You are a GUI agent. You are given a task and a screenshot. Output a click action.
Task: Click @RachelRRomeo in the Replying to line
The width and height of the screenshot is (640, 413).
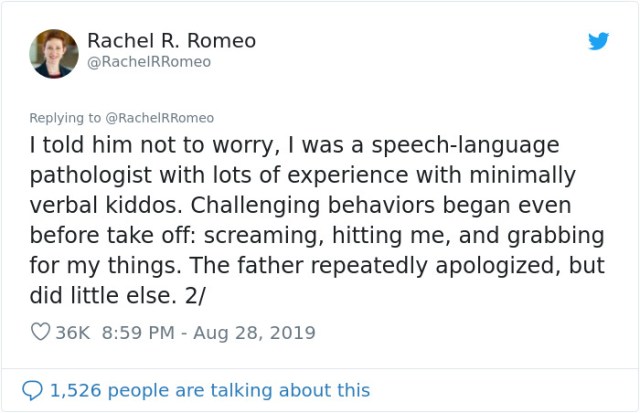click(161, 118)
